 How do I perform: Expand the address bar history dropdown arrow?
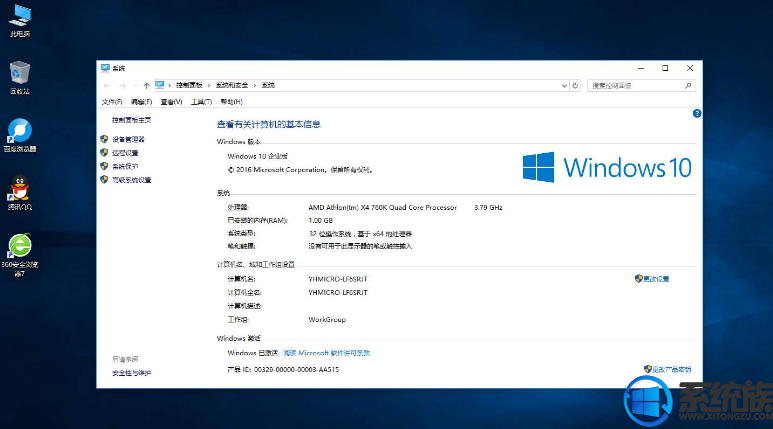point(566,86)
